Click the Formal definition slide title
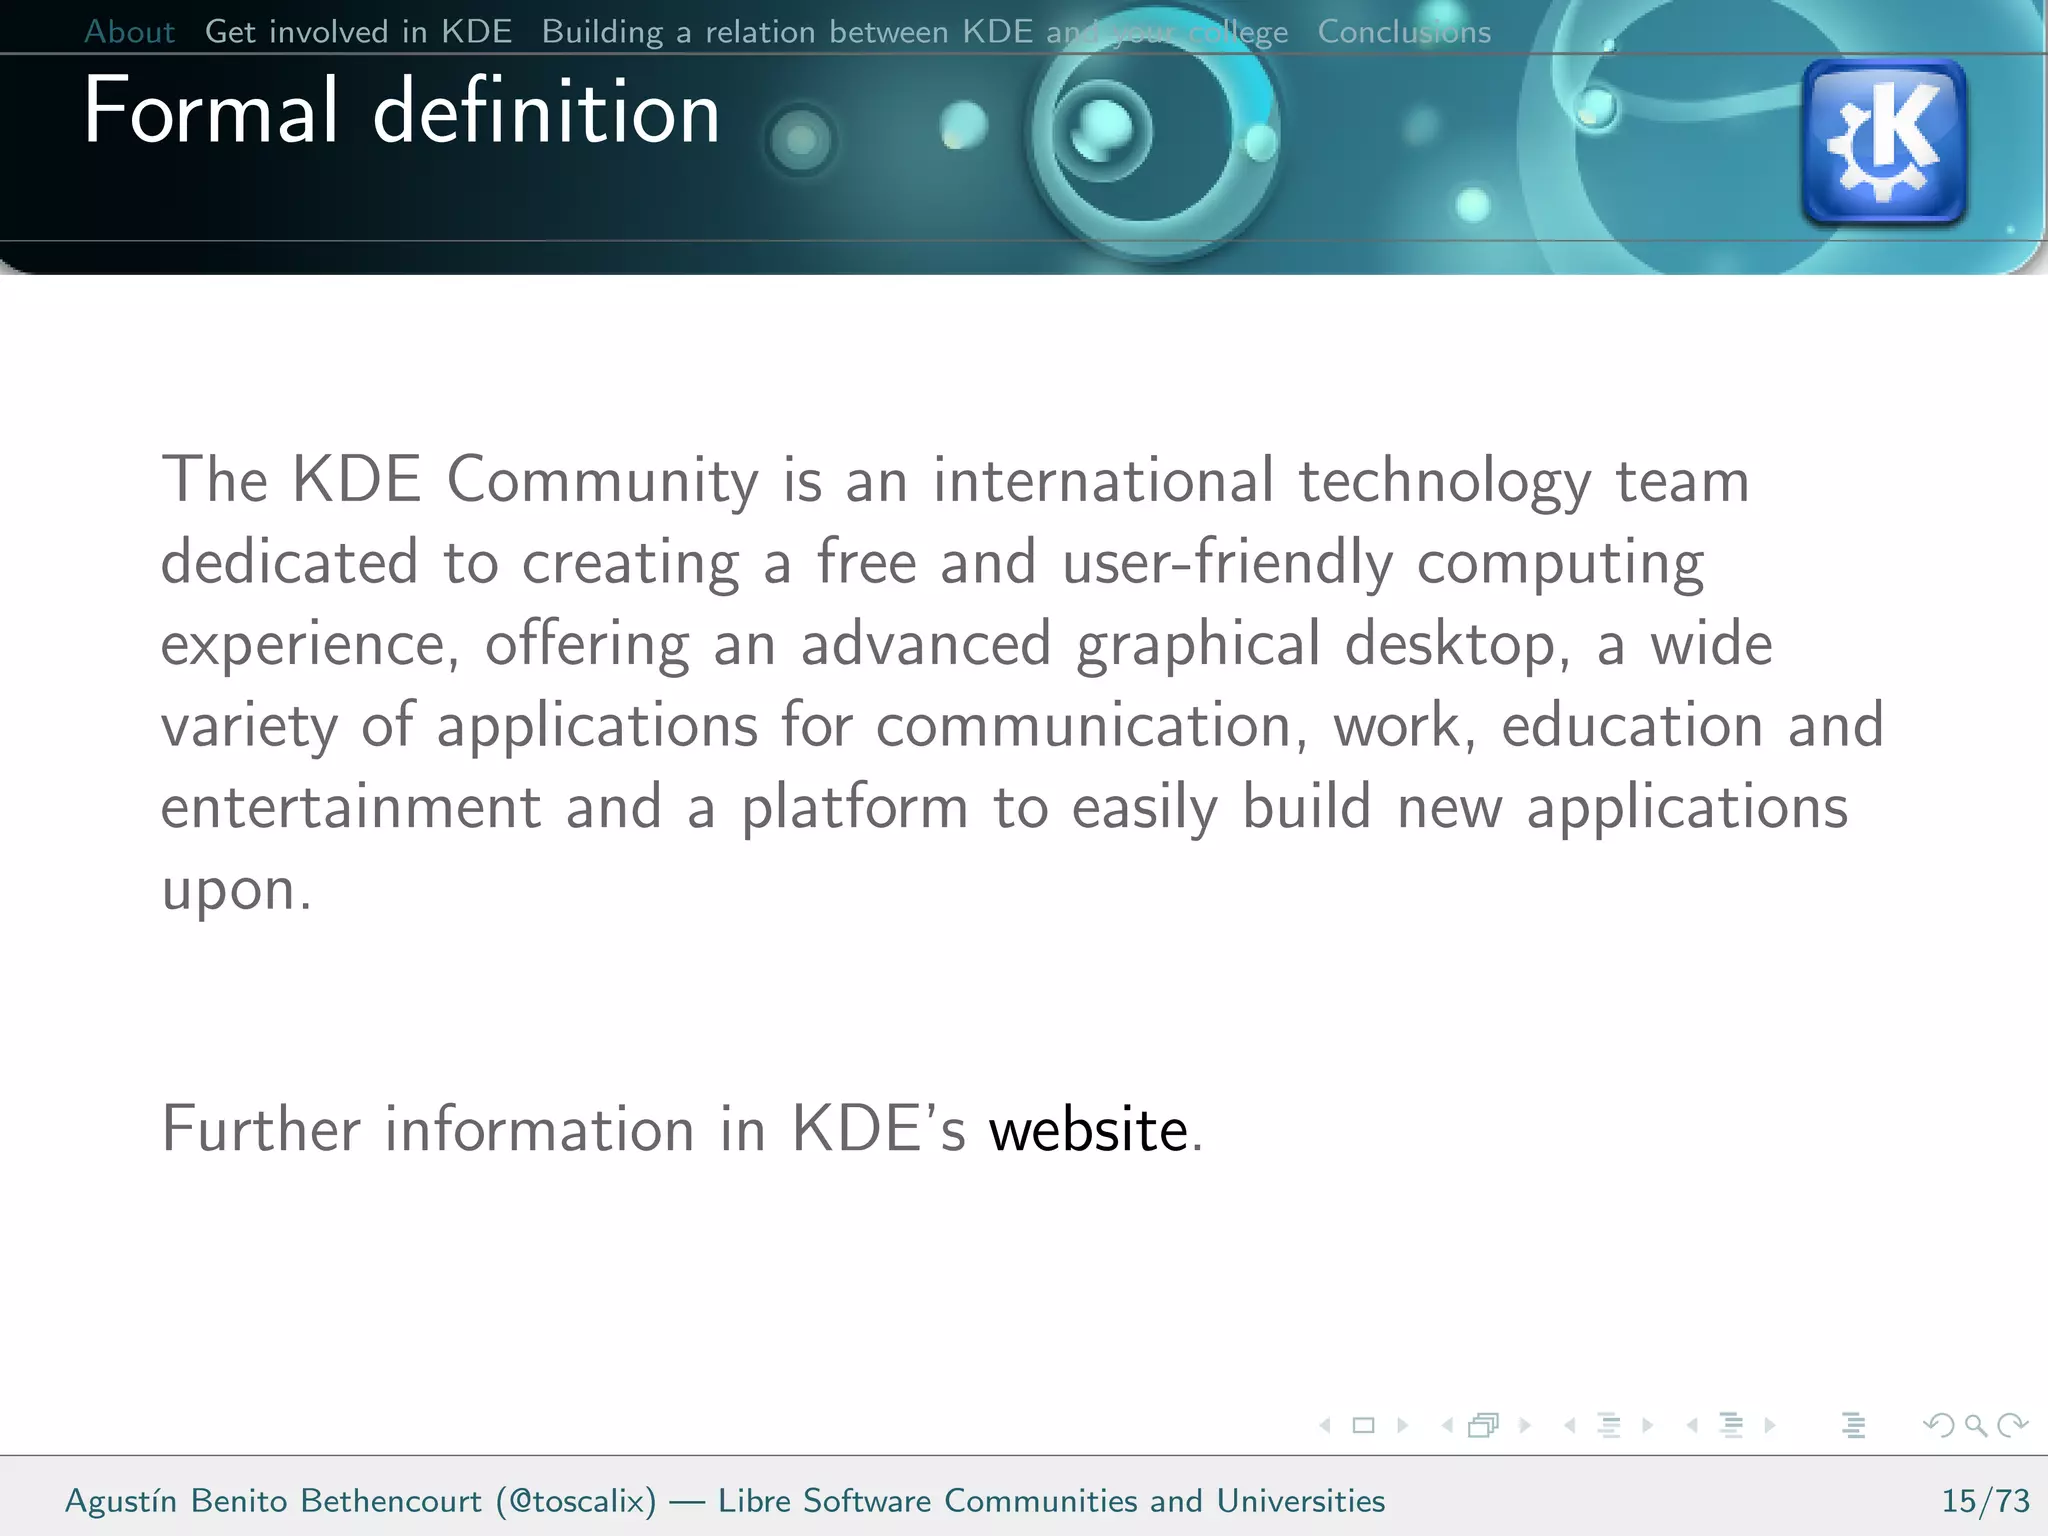Image resolution: width=2048 pixels, height=1536 pixels. click(402, 111)
